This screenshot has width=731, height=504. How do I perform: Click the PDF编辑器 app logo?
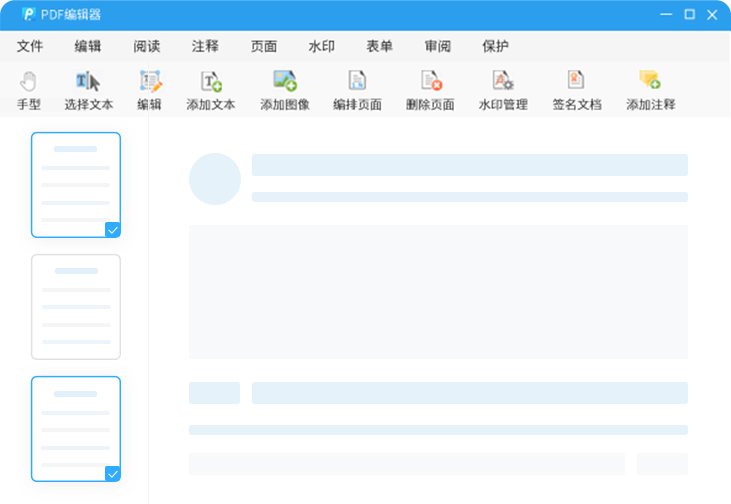pyautogui.click(x=29, y=14)
